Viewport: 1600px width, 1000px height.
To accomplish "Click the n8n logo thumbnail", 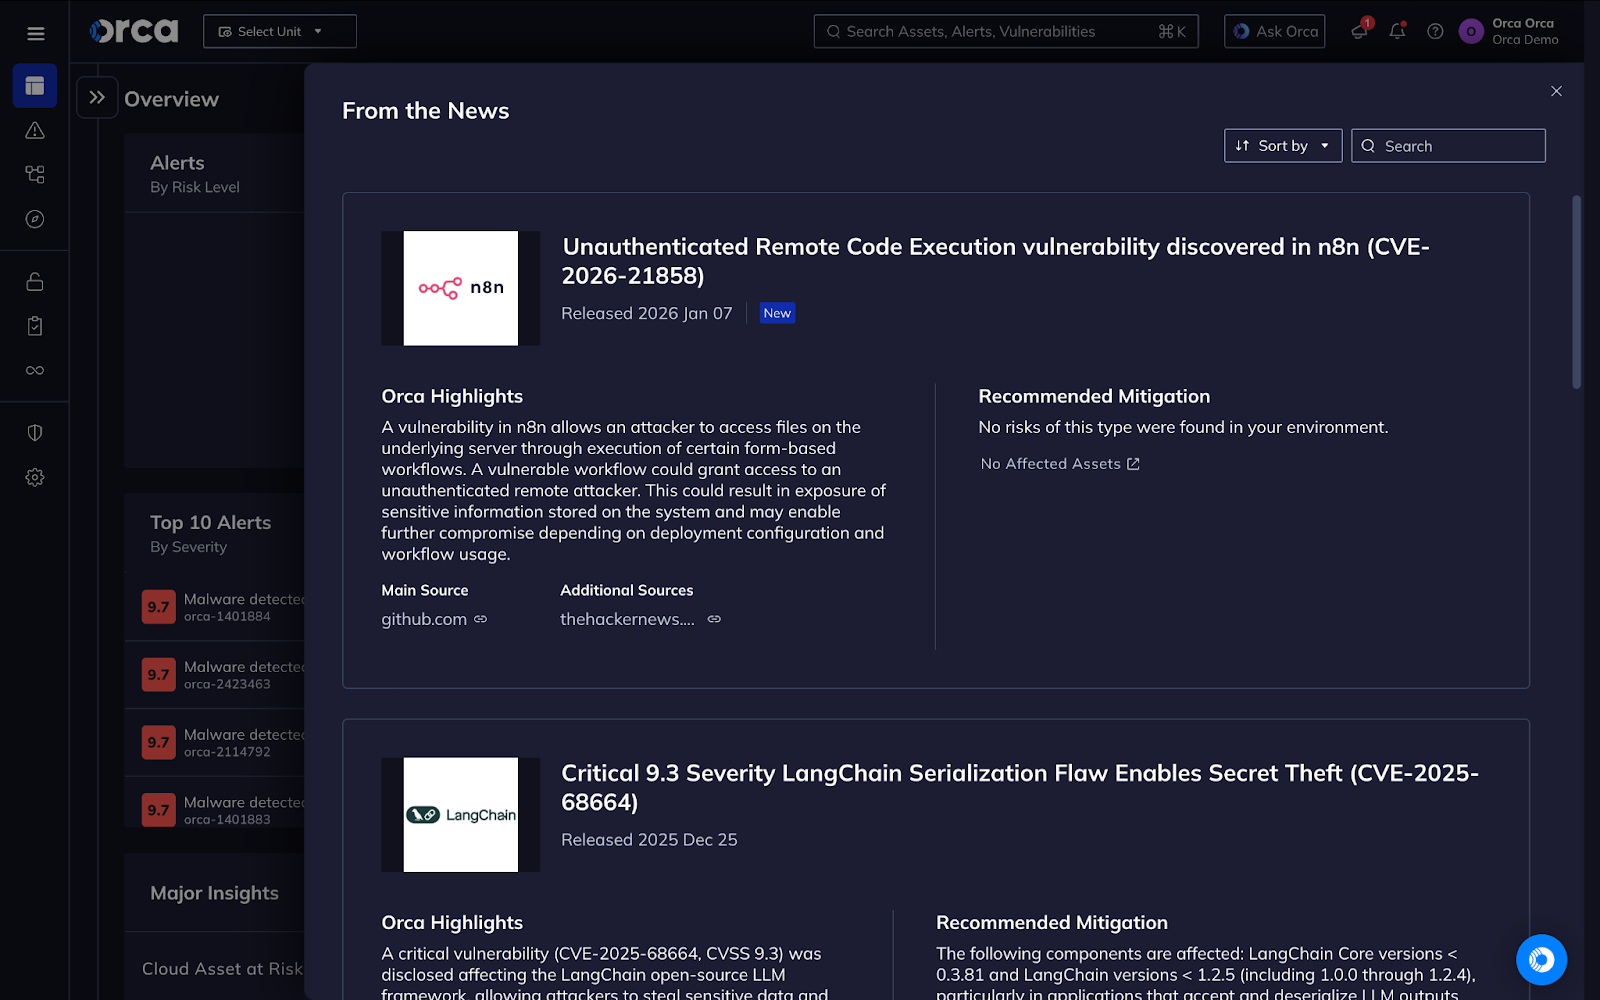I will (x=460, y=288).
